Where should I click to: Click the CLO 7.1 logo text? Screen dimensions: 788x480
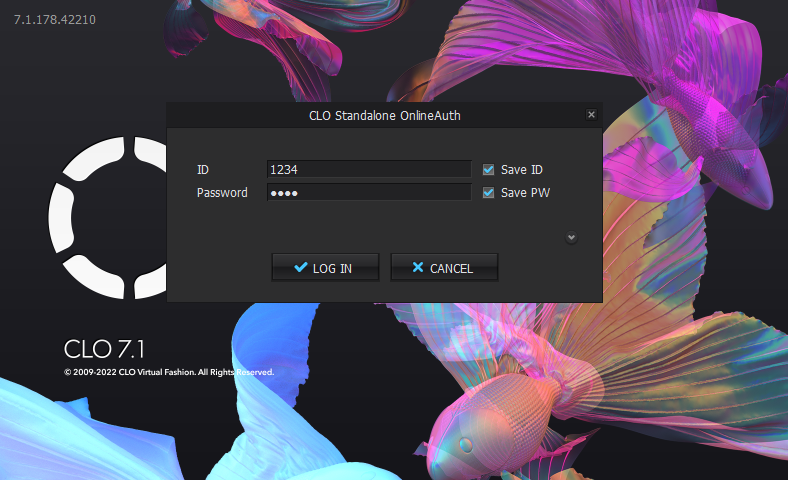click(105, 349)
